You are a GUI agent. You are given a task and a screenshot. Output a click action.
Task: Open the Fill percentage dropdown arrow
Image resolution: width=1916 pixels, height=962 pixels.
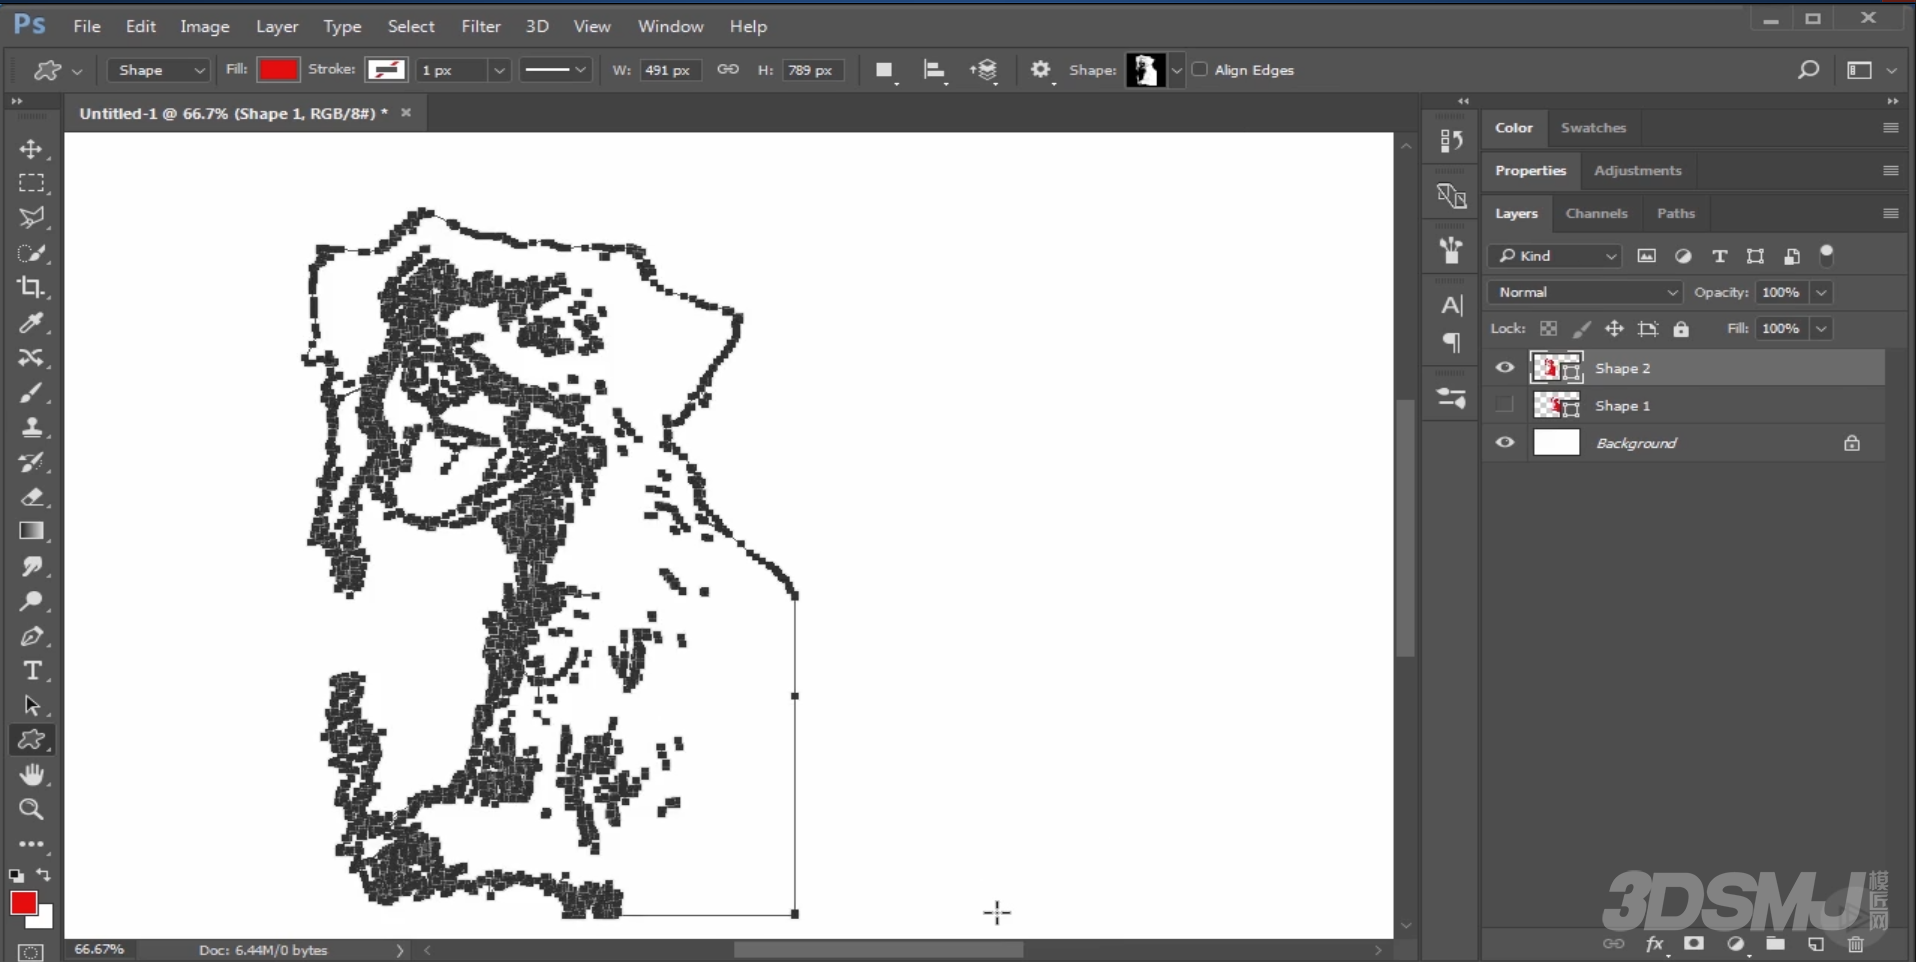[x=1821, y=328]
